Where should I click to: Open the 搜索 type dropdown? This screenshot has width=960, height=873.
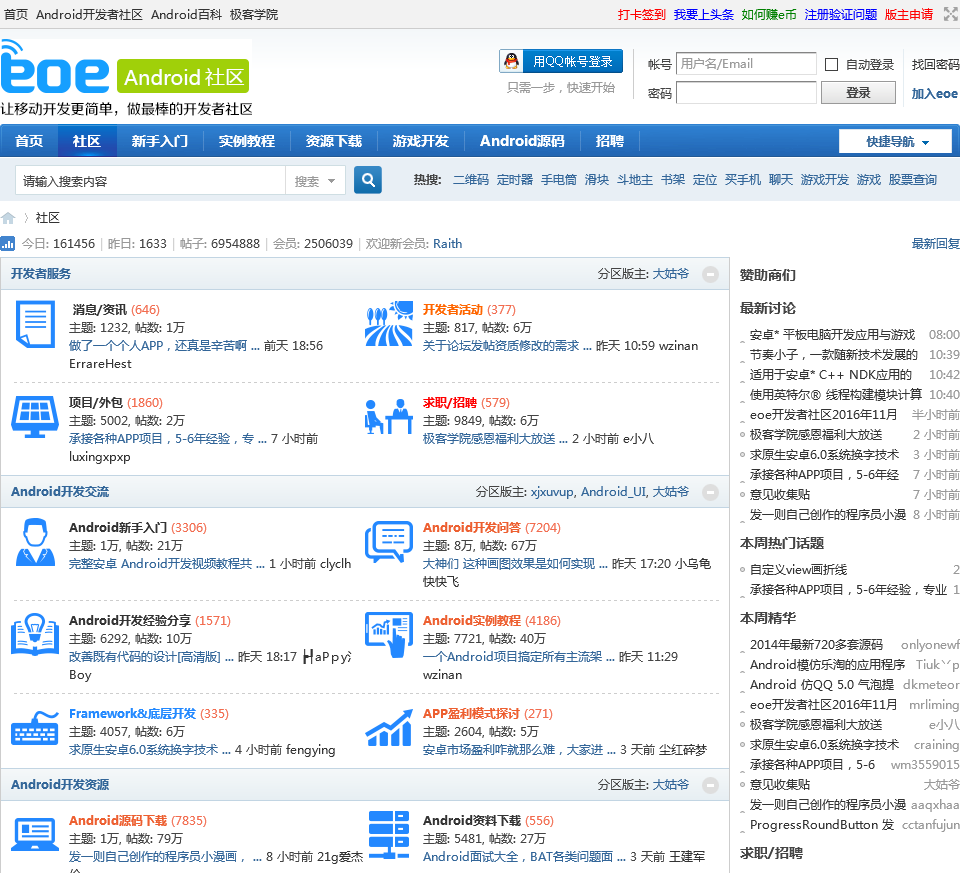(315, 181)
